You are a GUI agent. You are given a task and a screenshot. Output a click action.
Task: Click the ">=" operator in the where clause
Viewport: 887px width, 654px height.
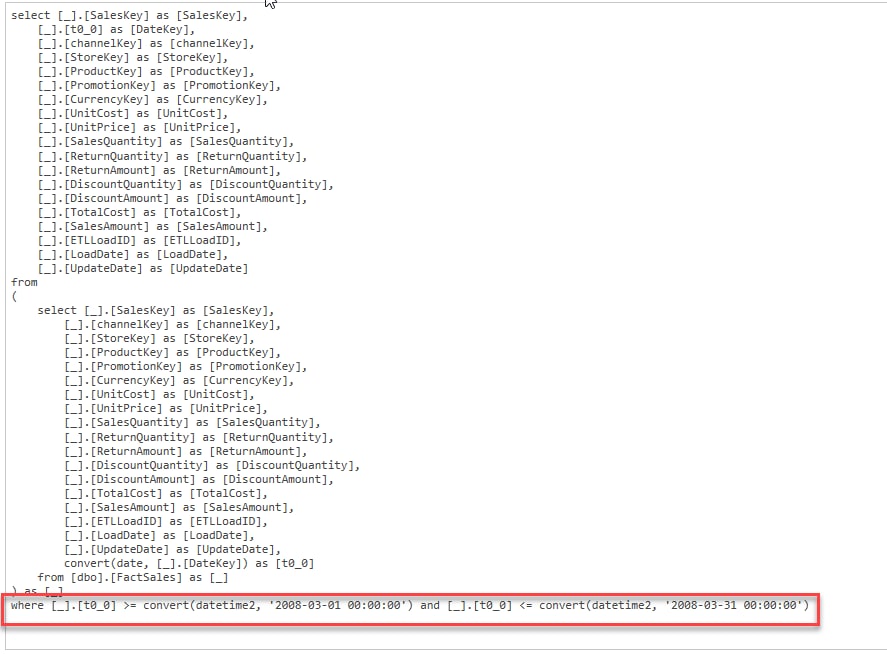pos(130,605)
